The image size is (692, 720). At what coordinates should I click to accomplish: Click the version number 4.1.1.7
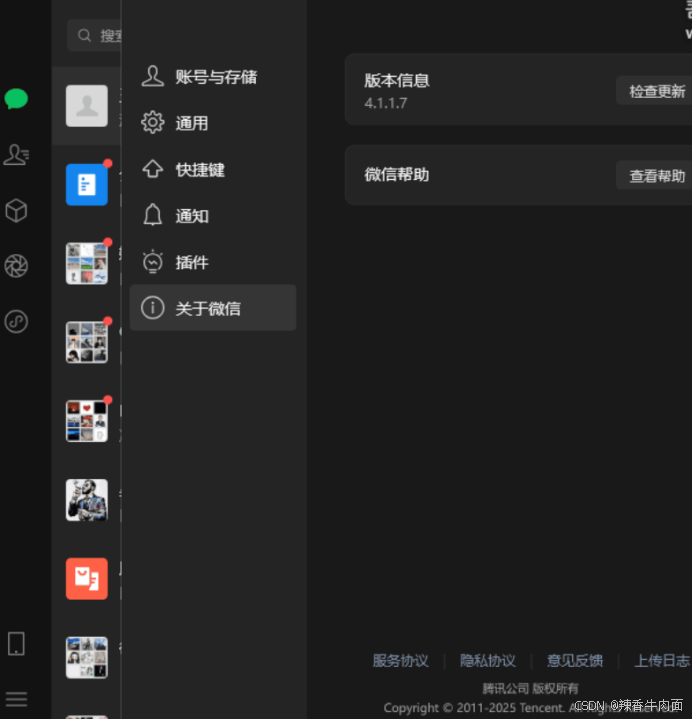click(x=386, y=103)
